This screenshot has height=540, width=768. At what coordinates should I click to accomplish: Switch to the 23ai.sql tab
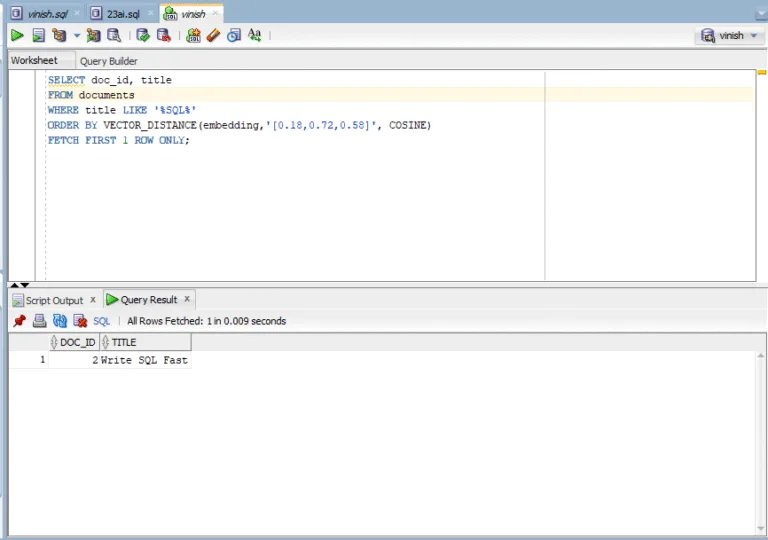tap(123, 14)
